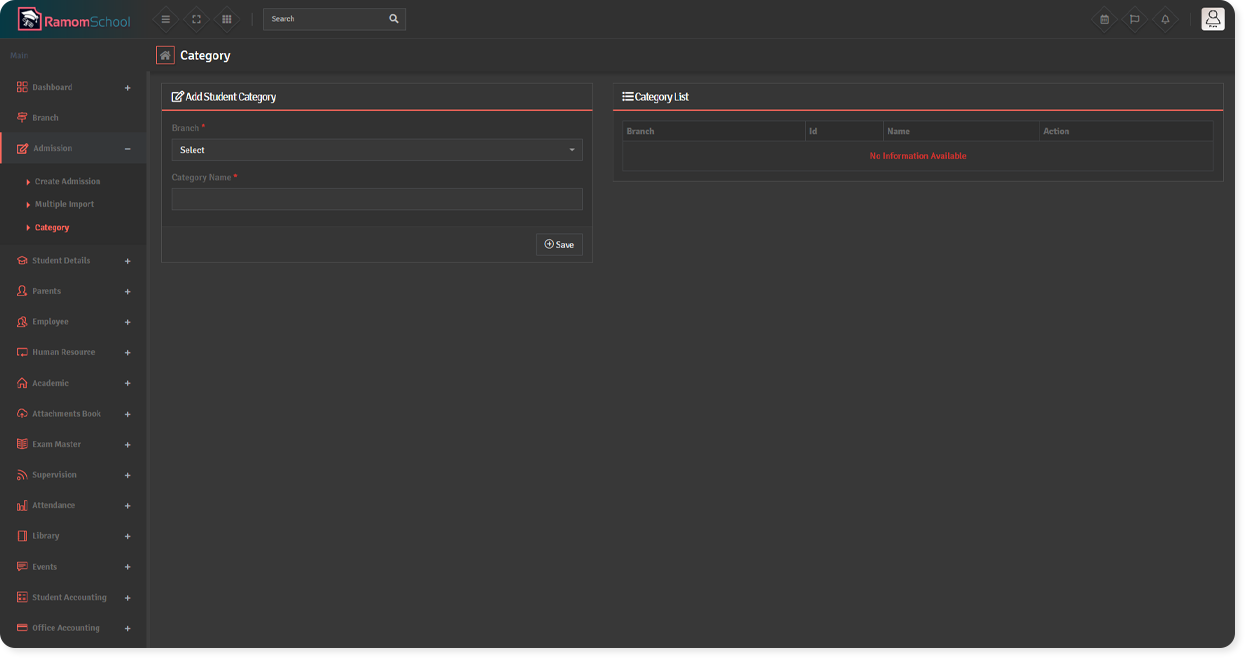
Task: Open Create Admission submenu item
Action: click(67, 182)
